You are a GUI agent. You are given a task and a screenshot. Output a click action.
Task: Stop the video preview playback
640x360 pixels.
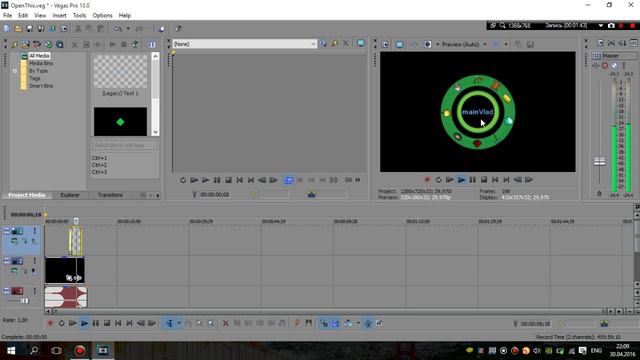[x=484, y=180]
